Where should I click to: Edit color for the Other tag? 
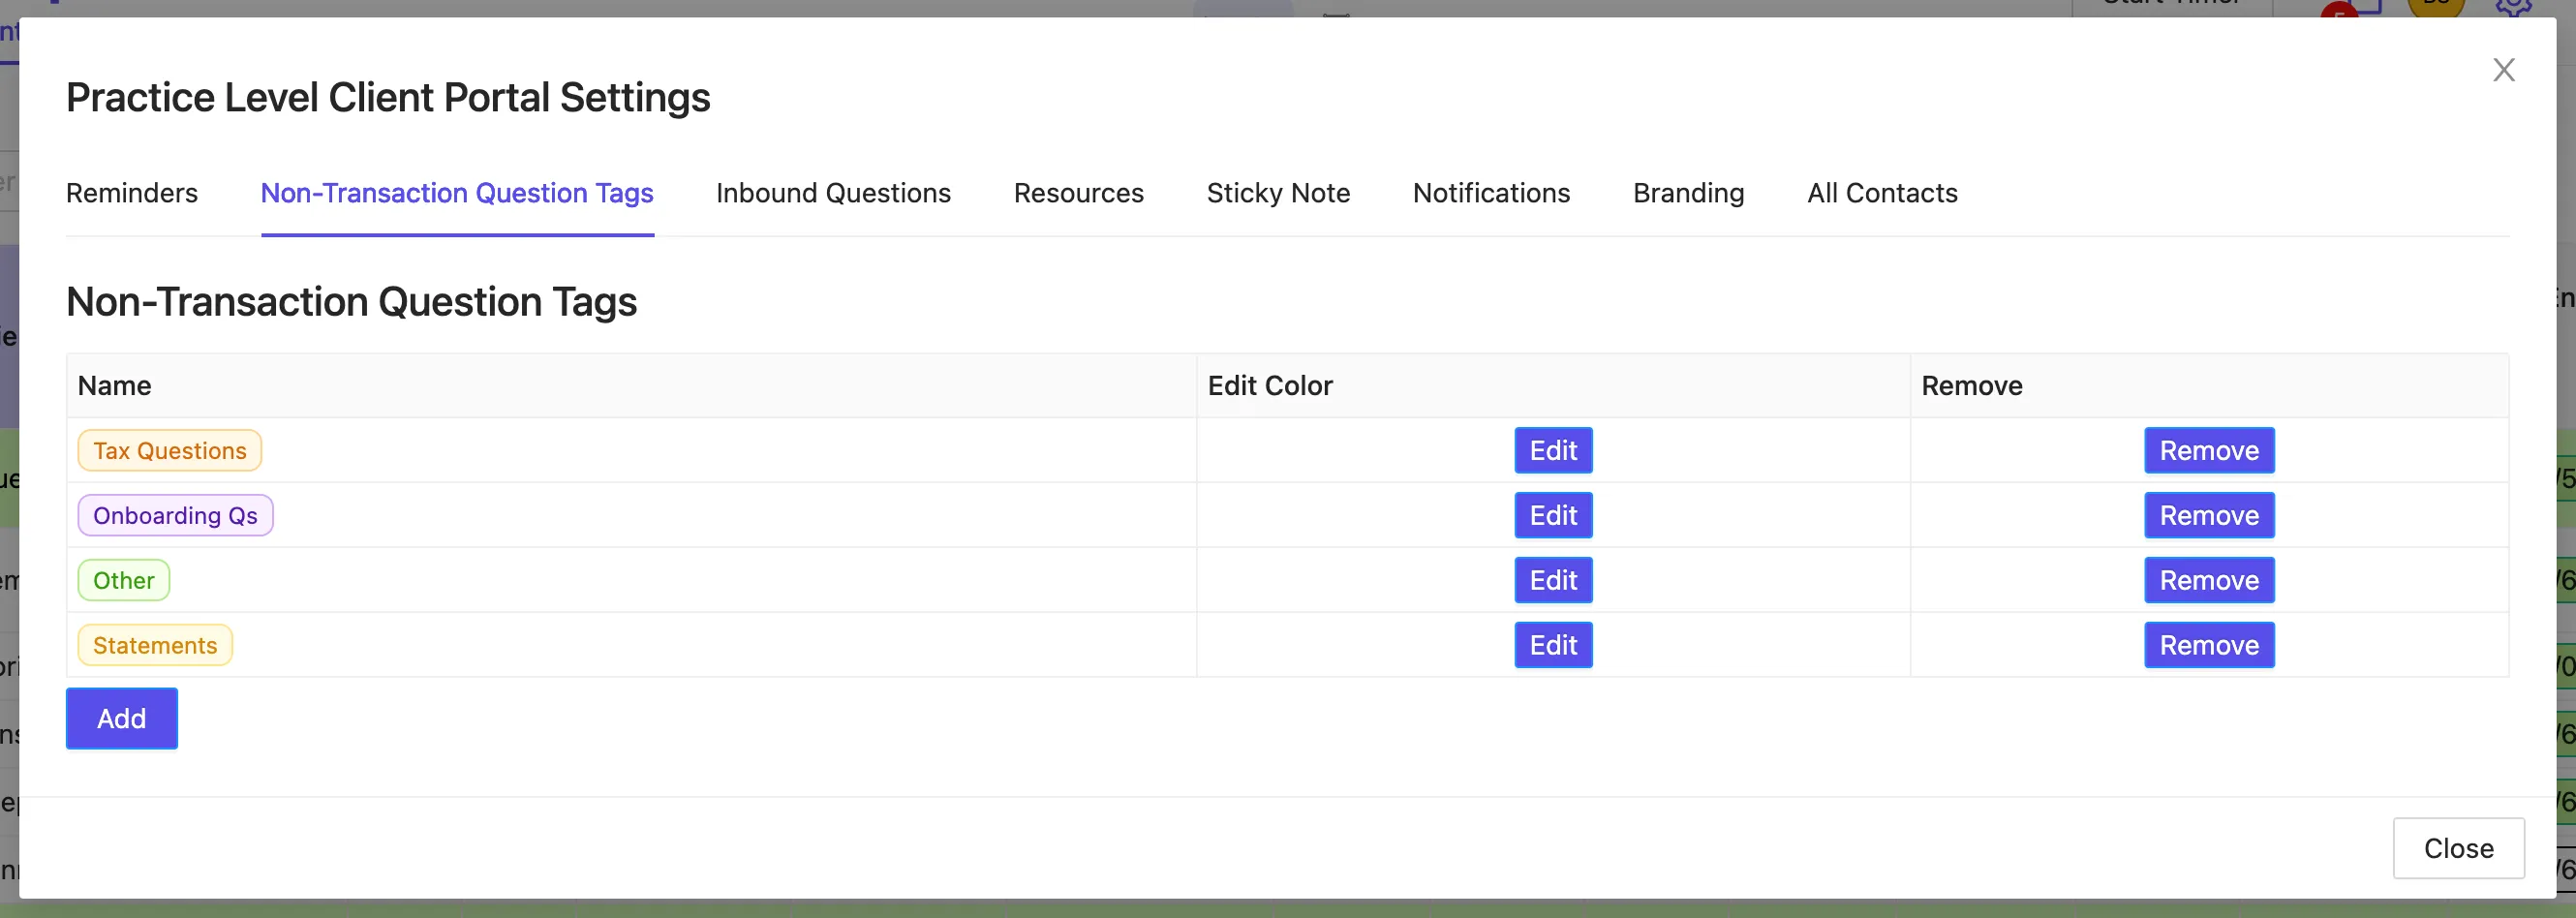click(1553, 581)
